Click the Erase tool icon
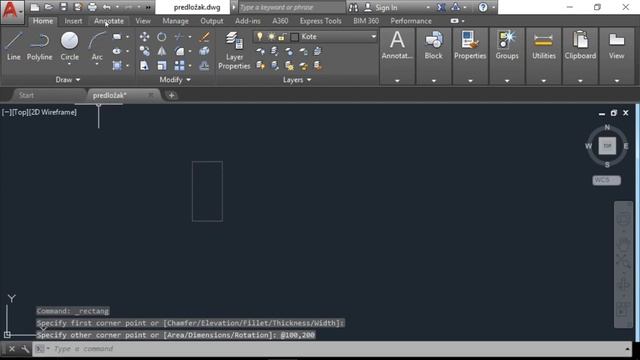The width and height of the screenshot is (640, 360). [204, 37]
